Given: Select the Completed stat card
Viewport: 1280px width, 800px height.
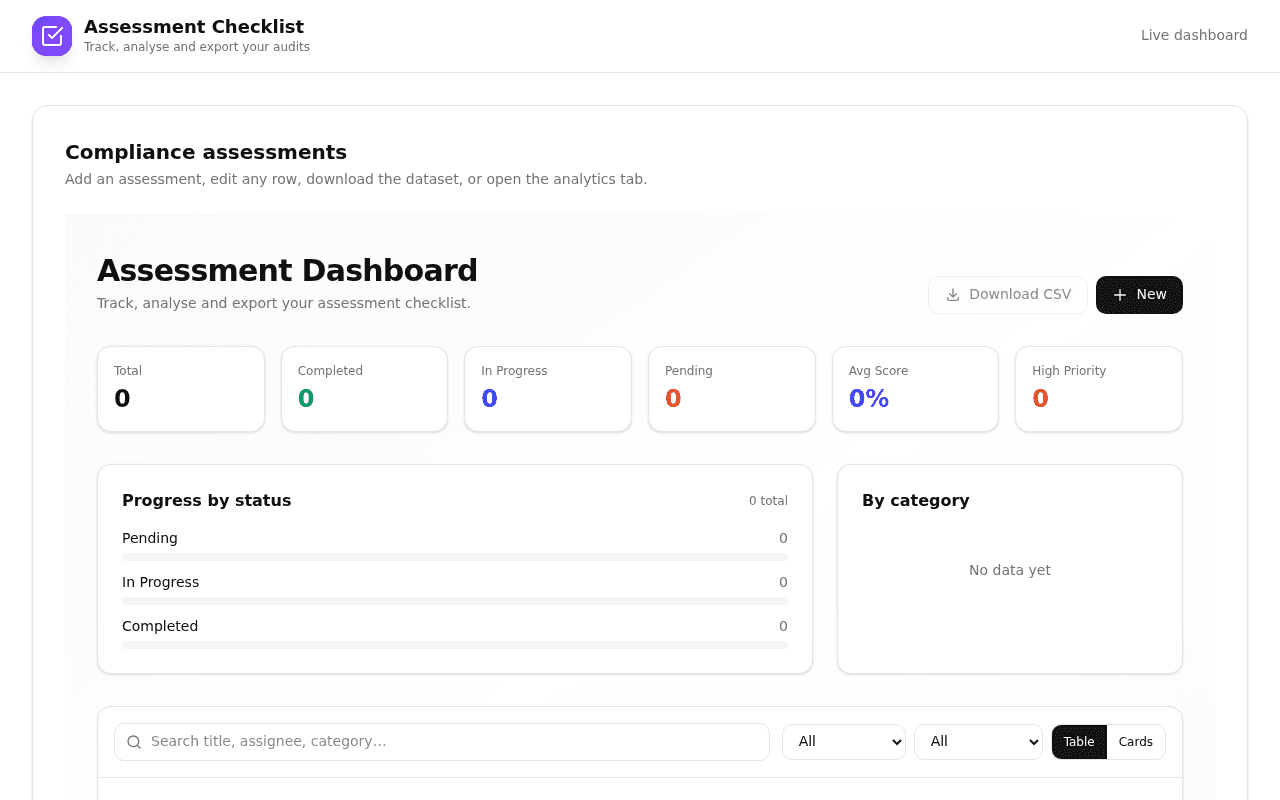Looking at the screenshot, I should click(x=365, y=389).
